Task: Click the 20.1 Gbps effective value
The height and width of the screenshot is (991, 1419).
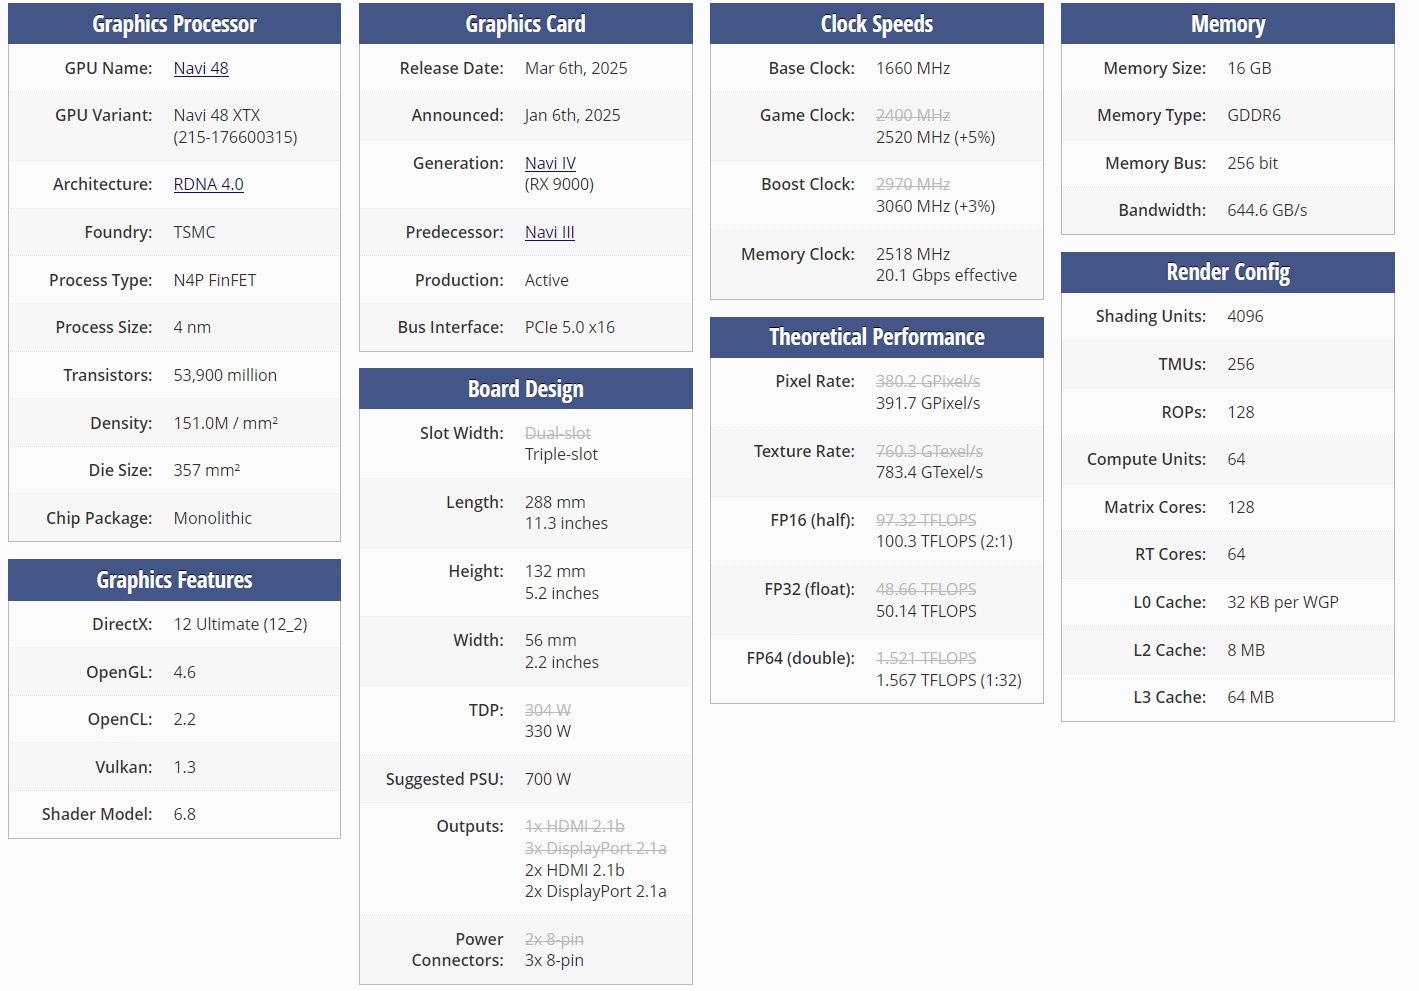Action: pyautogui.click(x=946, y=275)
